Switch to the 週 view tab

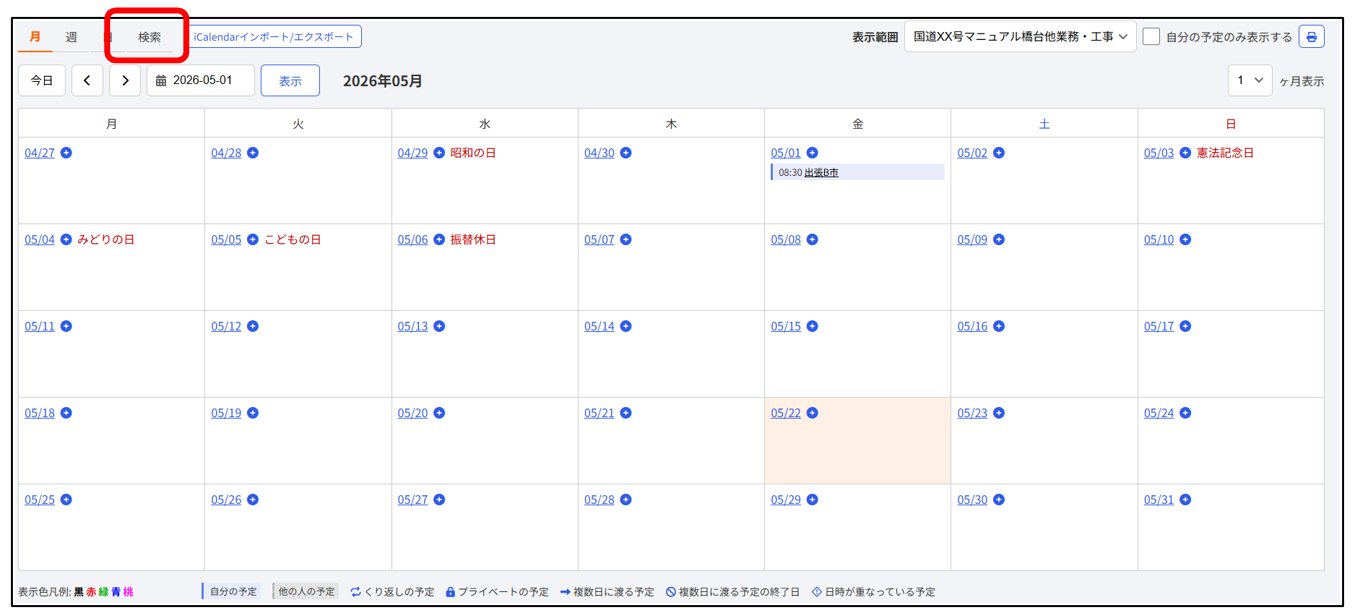(71, 37)
